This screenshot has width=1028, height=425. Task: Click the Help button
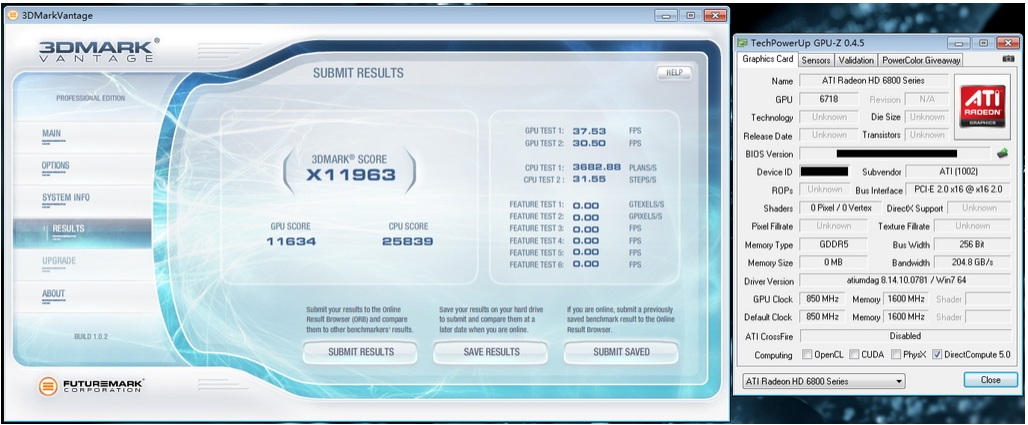(673, 73)
